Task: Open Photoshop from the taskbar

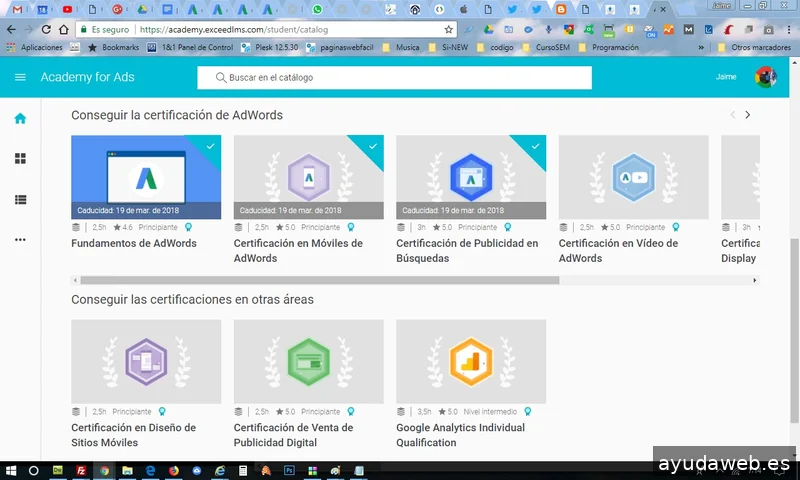Action: point(289,470)
